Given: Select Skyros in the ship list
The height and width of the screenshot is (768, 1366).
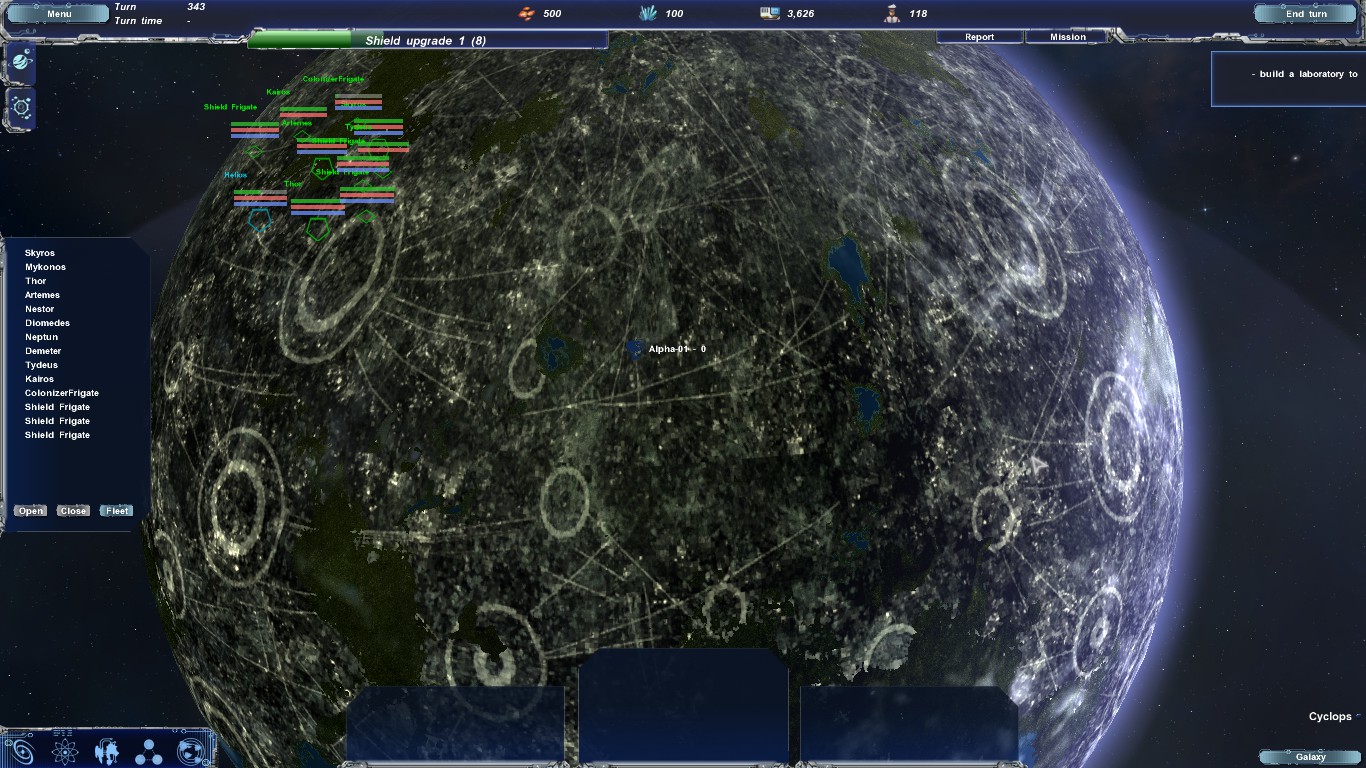Looking at the screenshot, I should tap(40, 253).
